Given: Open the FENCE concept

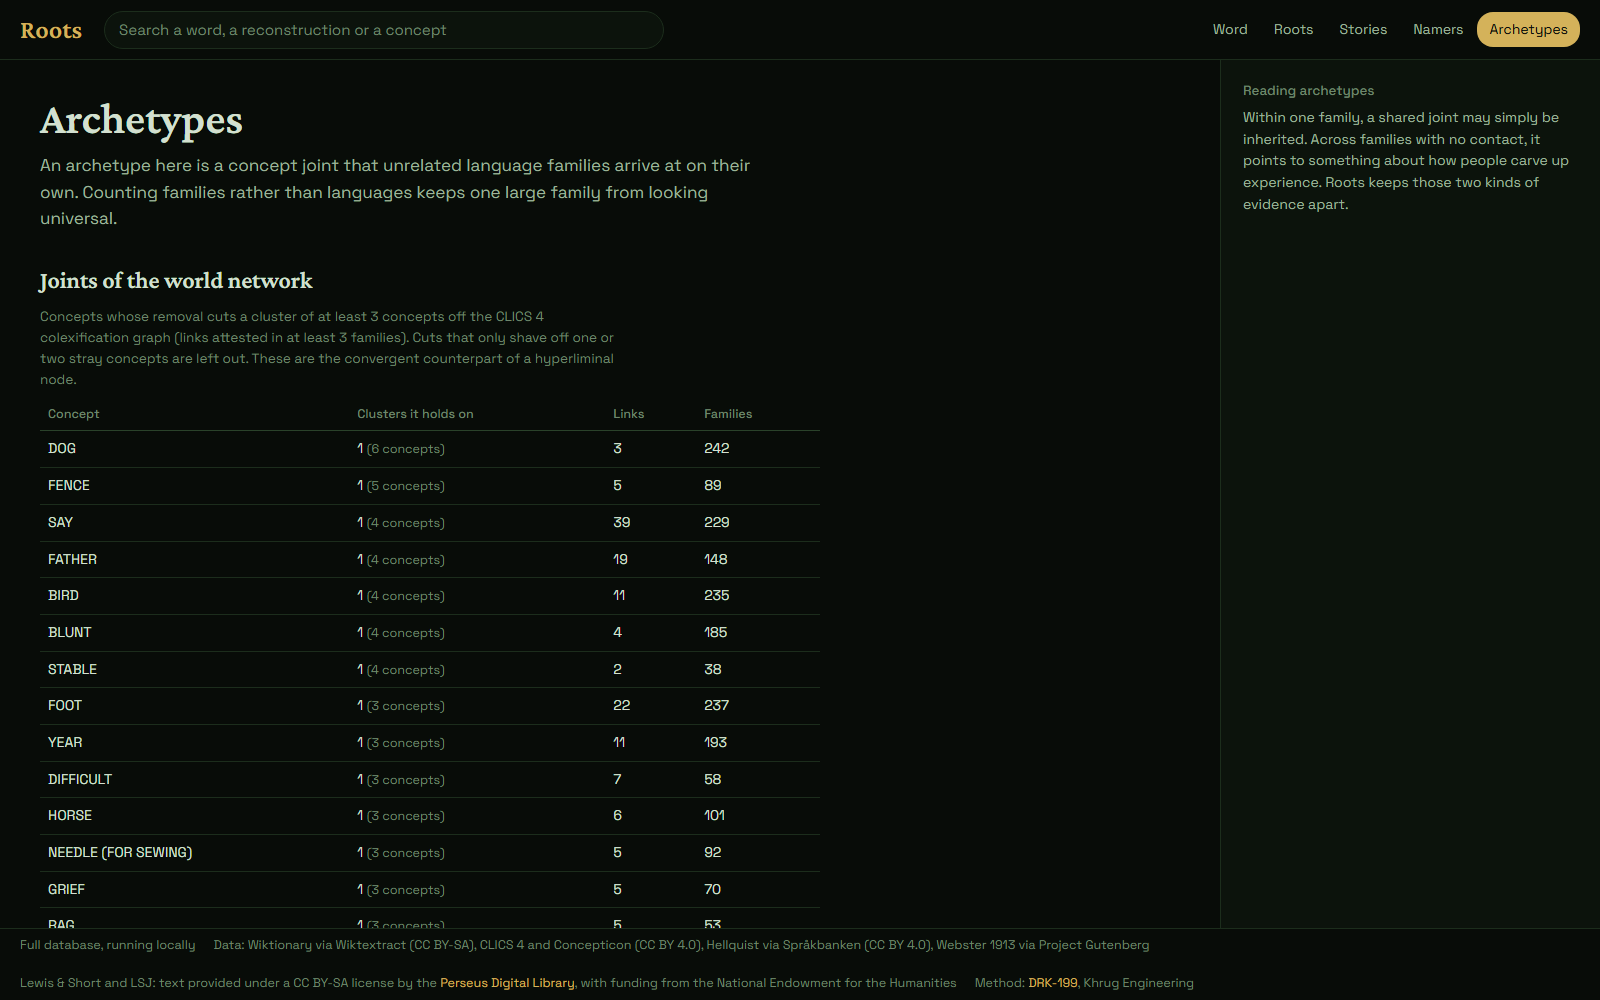Looking at the screenshot, I should (x=69, y=485).
